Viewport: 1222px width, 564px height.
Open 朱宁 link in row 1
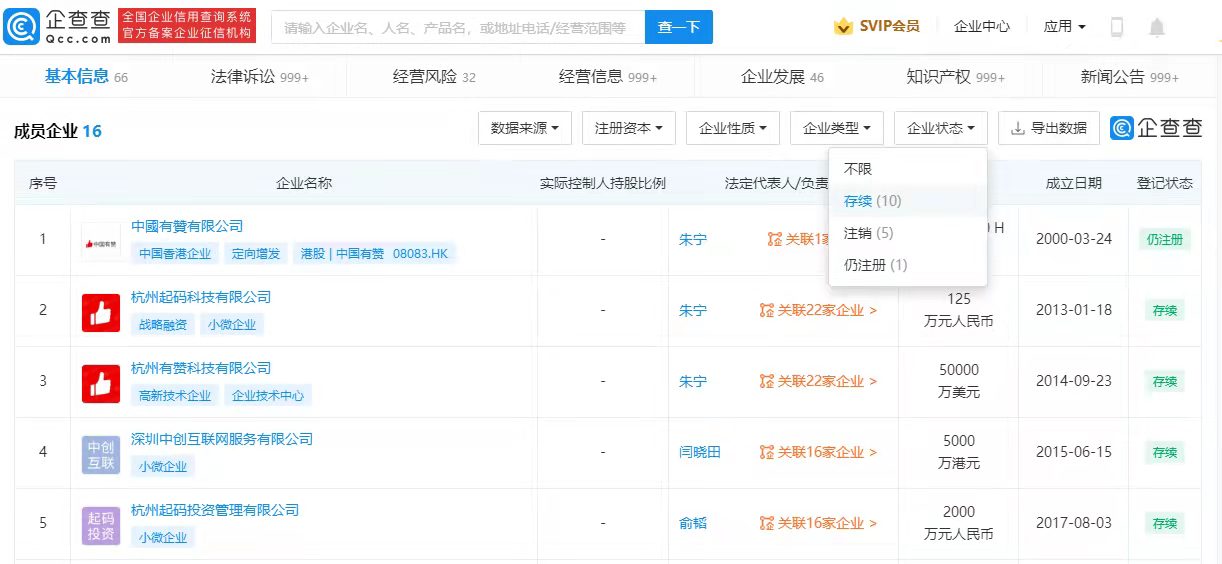click(693, 239)
